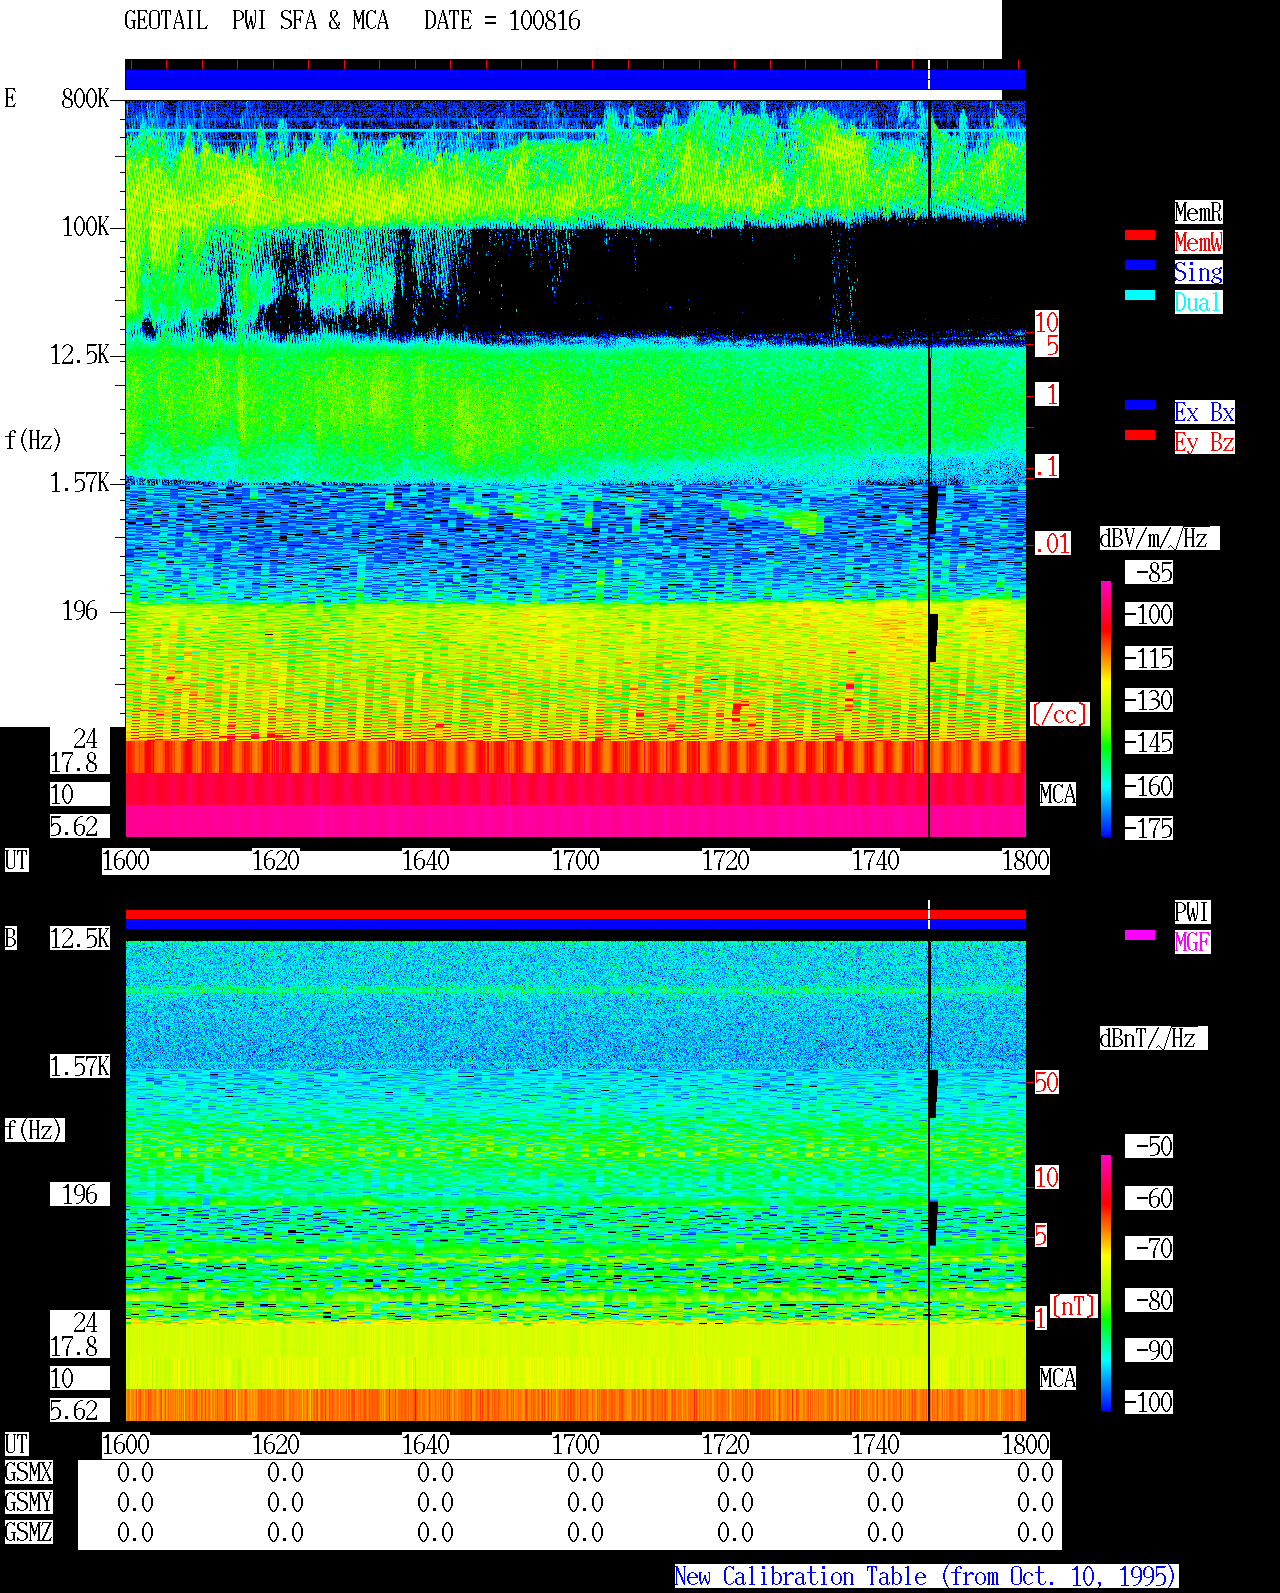Select the MemR legend label
Image resolution: width=1280 pixels, height=1593 pixels.
[x=1198, y=212]
